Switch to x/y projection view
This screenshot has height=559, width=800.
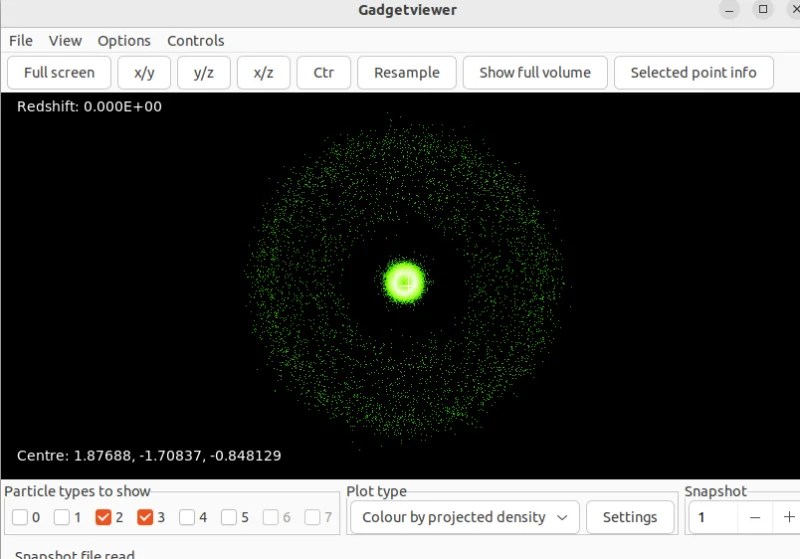pyautogui.click(x=144, y=72)
